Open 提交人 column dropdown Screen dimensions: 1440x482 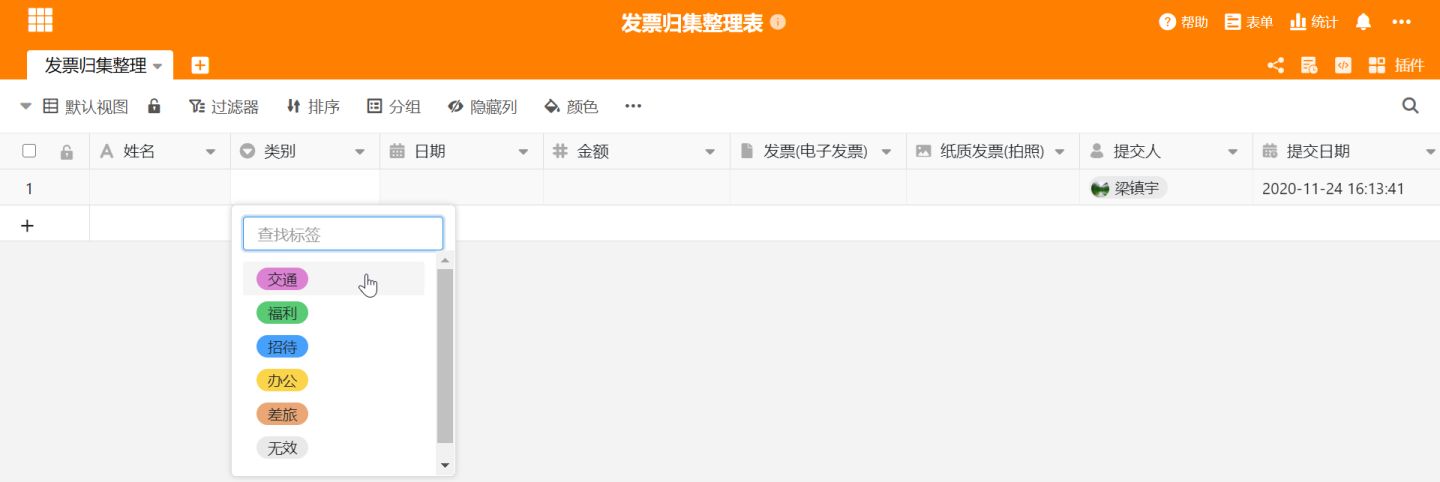click(1232, 152)
